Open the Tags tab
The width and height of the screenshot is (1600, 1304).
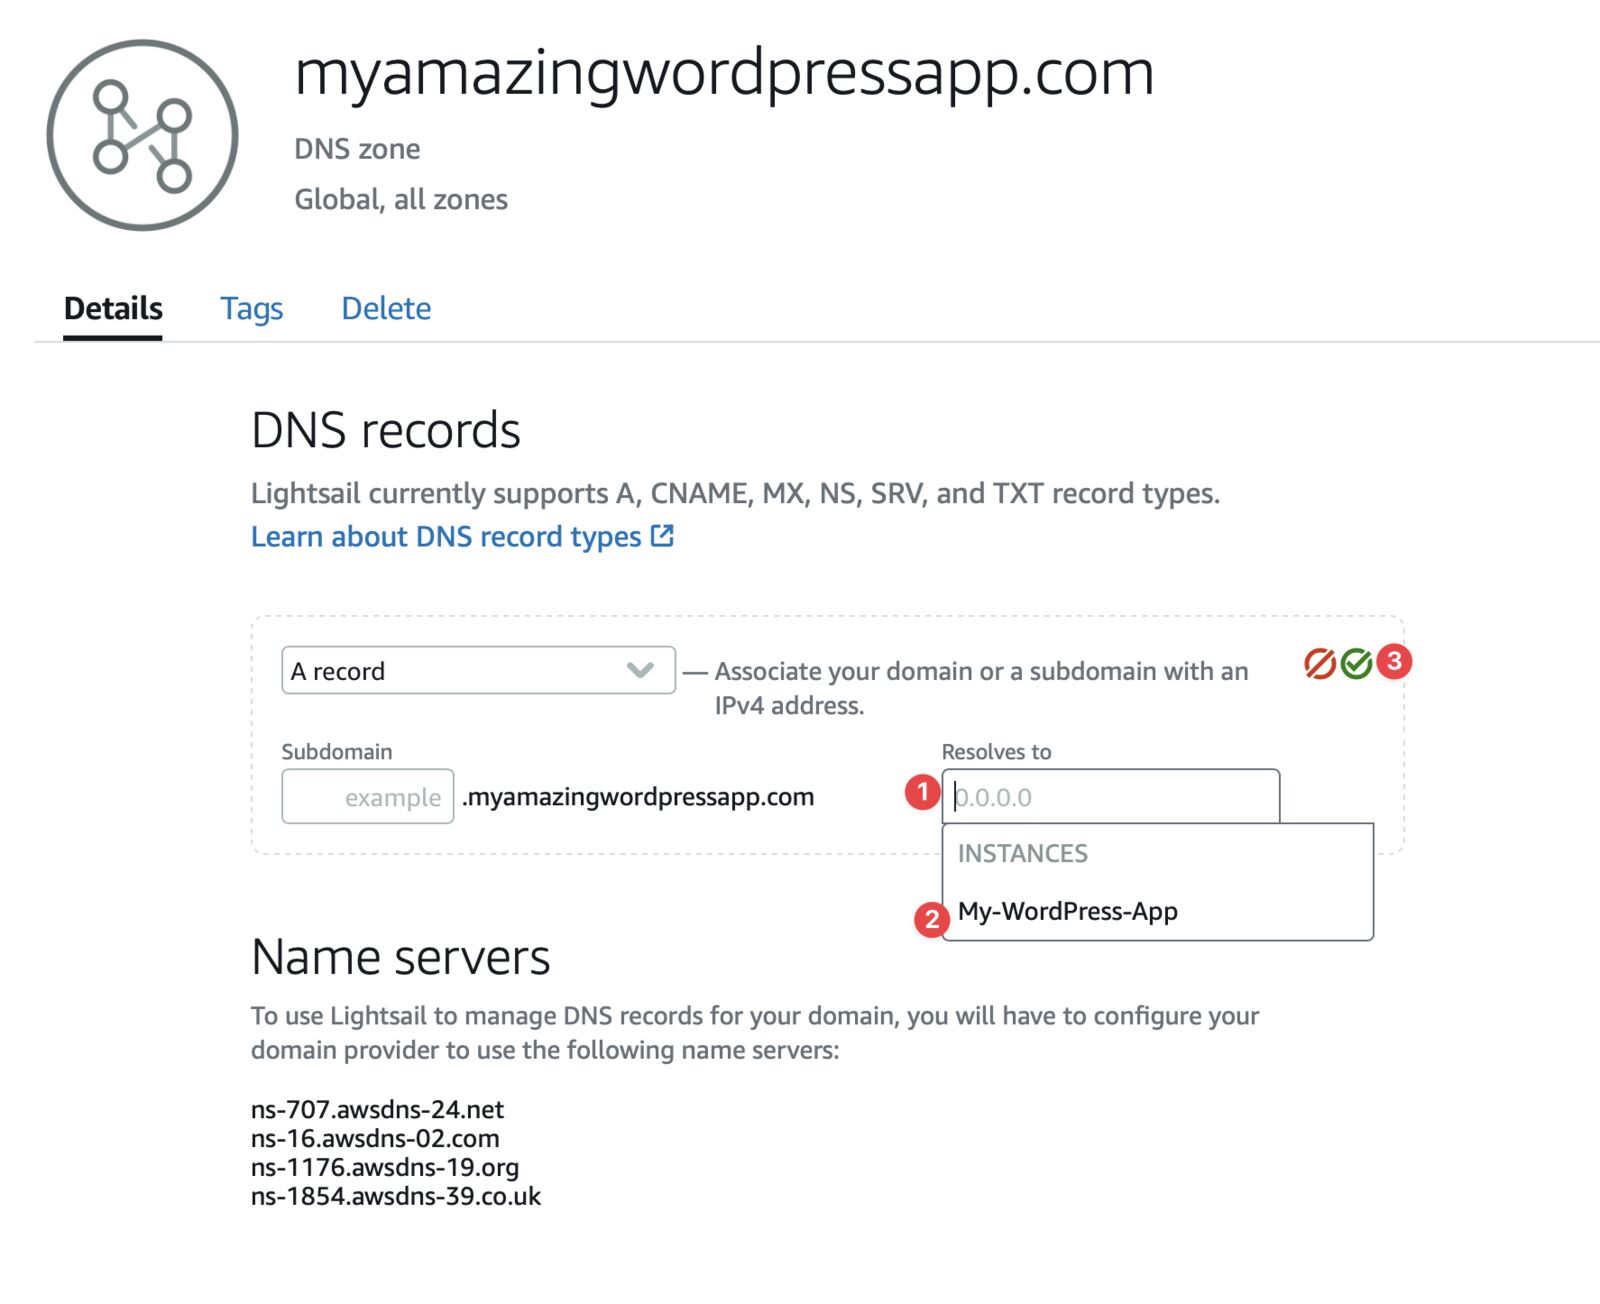click(252, 308)
